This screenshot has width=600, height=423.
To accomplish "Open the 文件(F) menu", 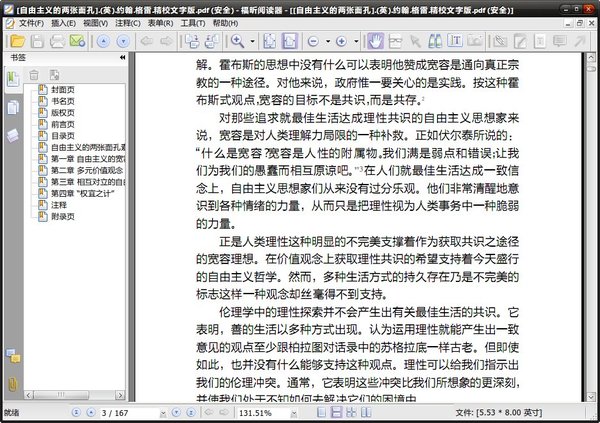I will point(31,23).
